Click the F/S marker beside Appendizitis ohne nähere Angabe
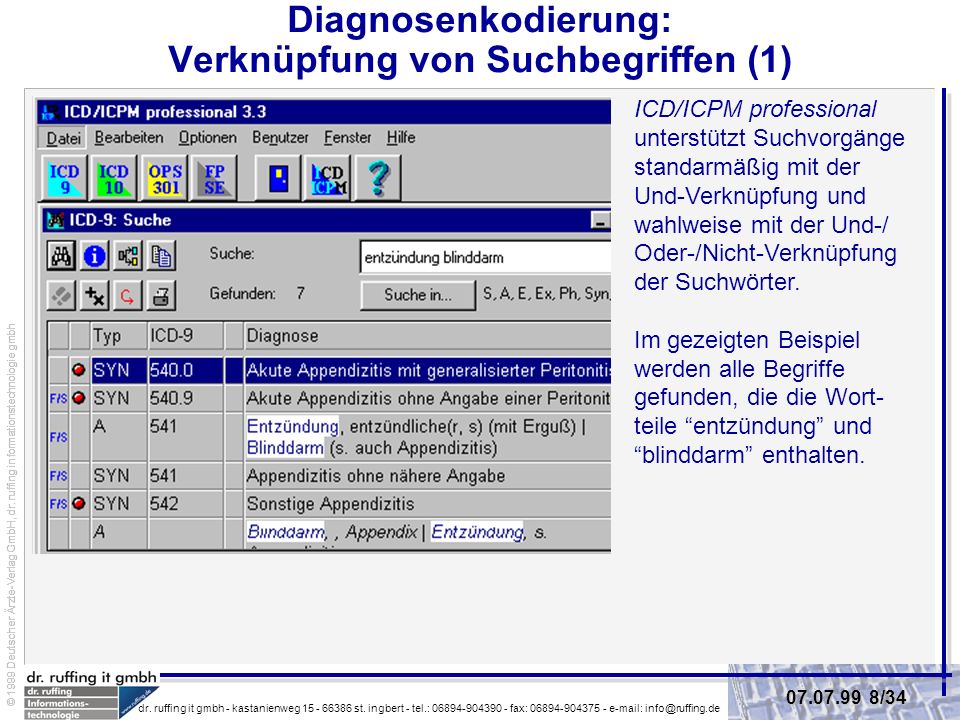The width and height of the screenshot is (960, 720). (x=58, y=476)
